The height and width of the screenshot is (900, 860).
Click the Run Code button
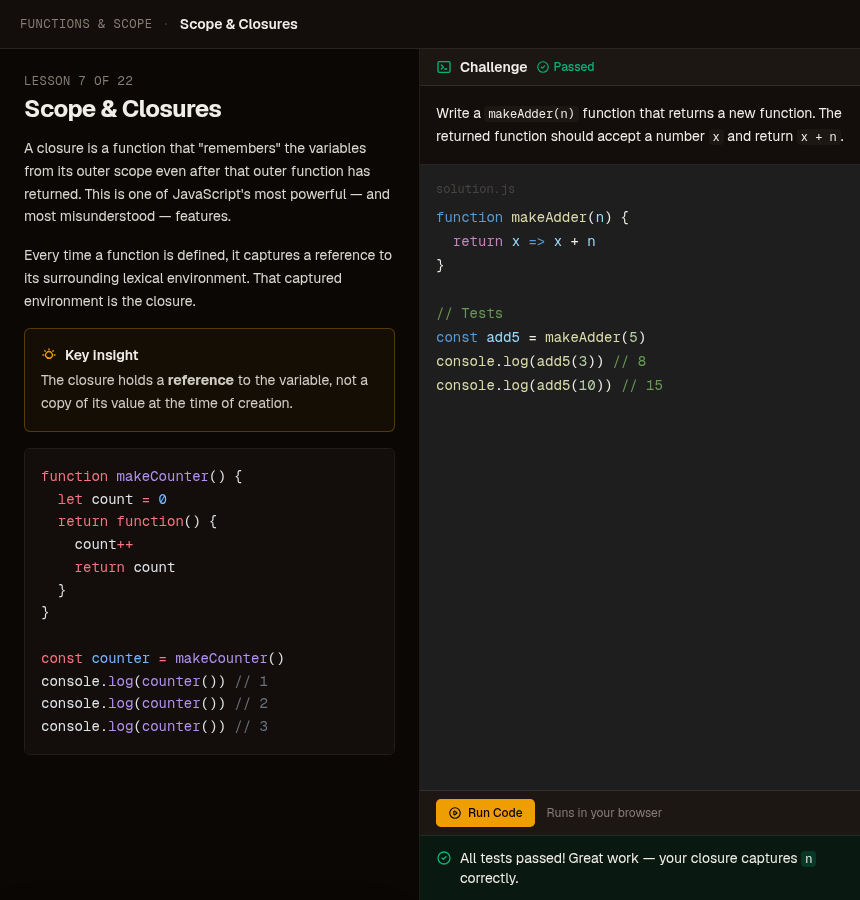click(x=485, y=813)
